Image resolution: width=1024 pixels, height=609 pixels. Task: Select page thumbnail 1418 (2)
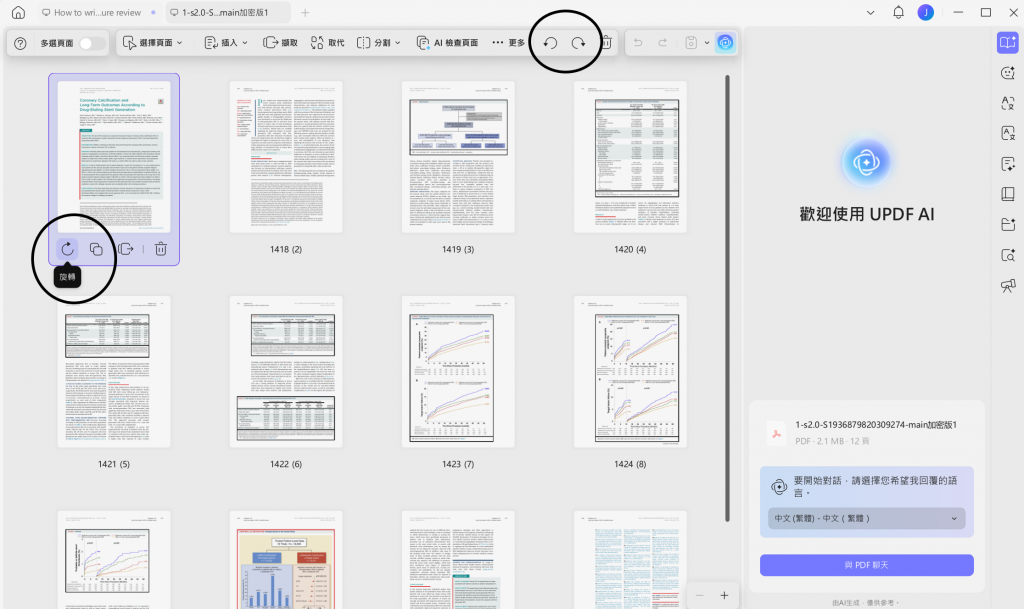pos(286,157)
